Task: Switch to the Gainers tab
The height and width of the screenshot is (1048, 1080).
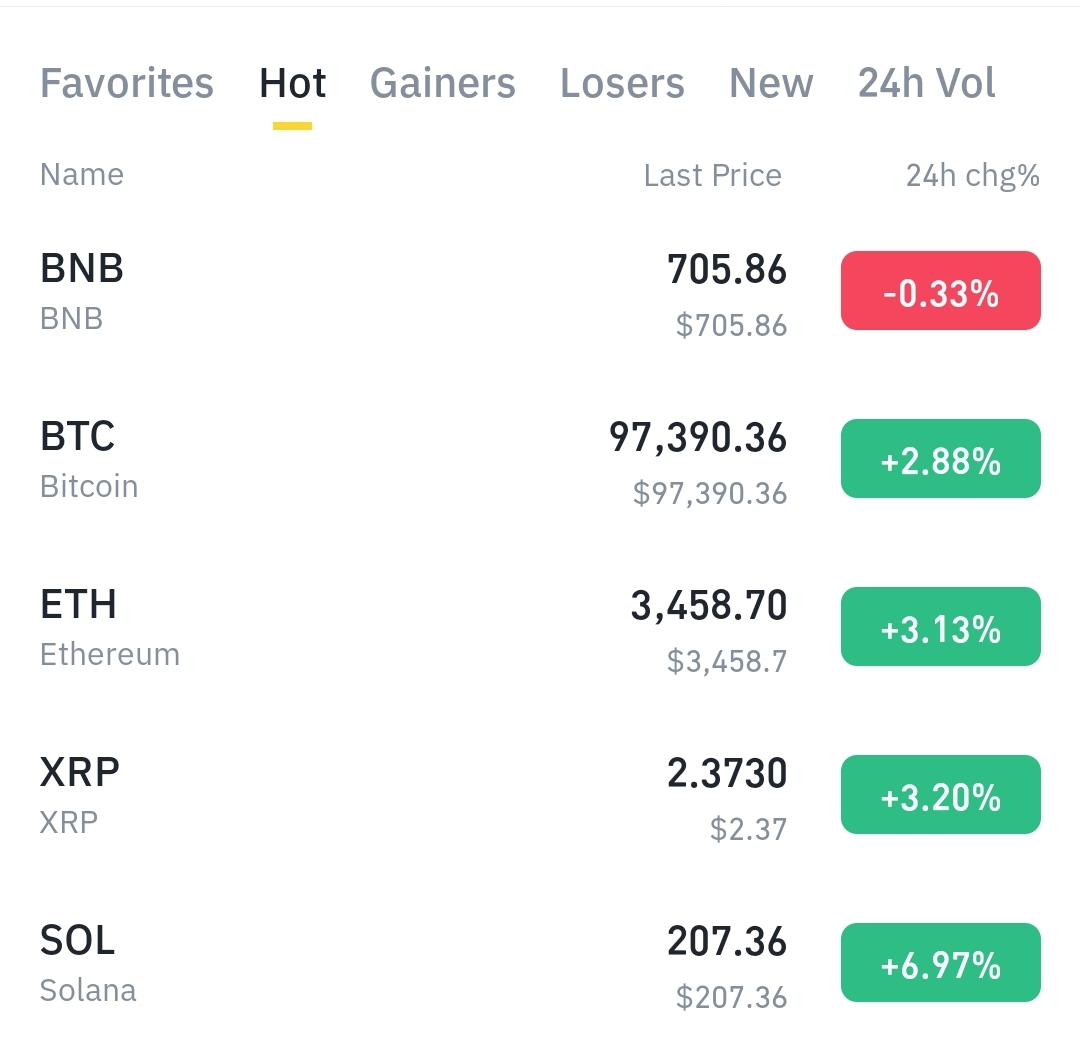Action: click(x=442, y=84)
